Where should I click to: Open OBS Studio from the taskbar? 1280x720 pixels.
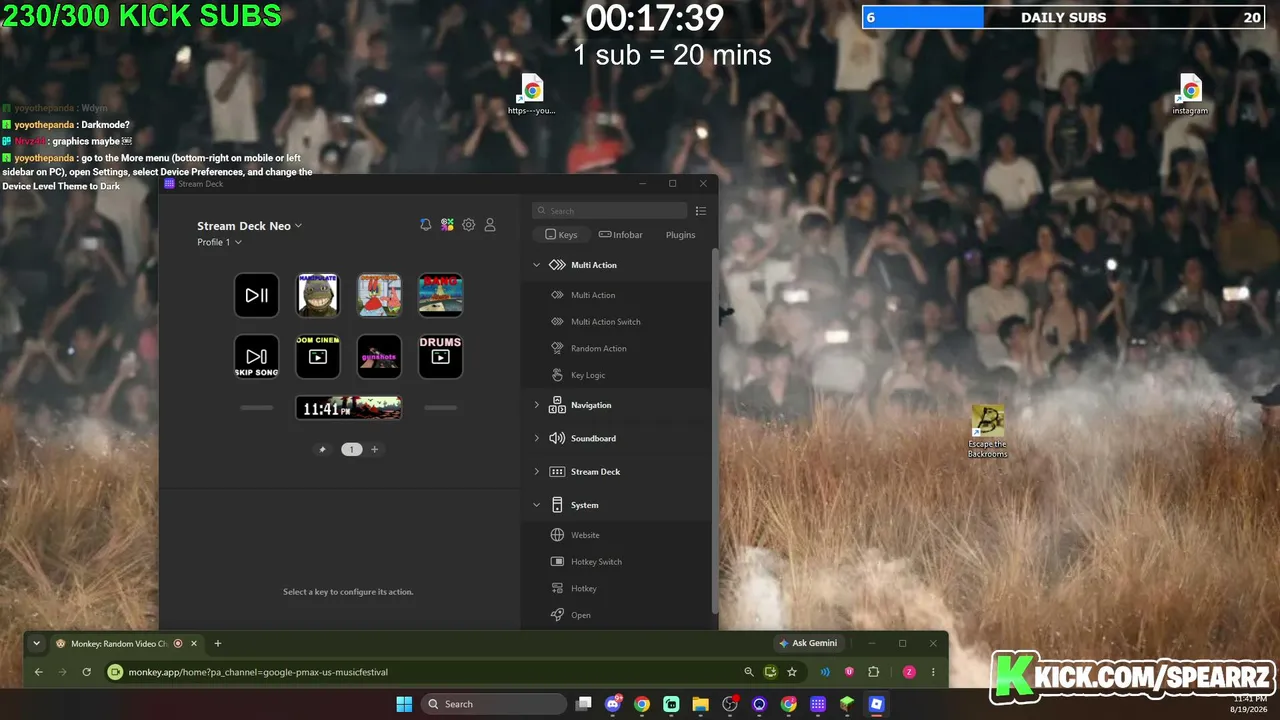coord(730,704)
